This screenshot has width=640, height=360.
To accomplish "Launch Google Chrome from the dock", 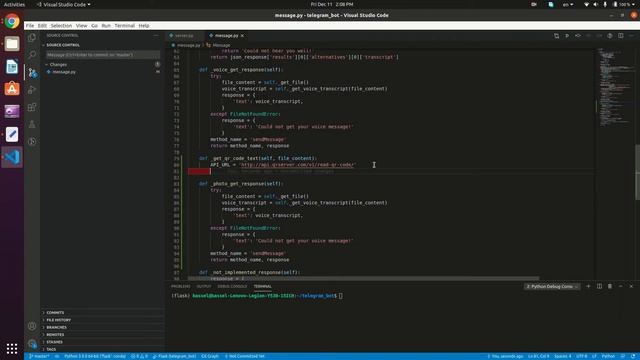I will [x=12, y=21].
